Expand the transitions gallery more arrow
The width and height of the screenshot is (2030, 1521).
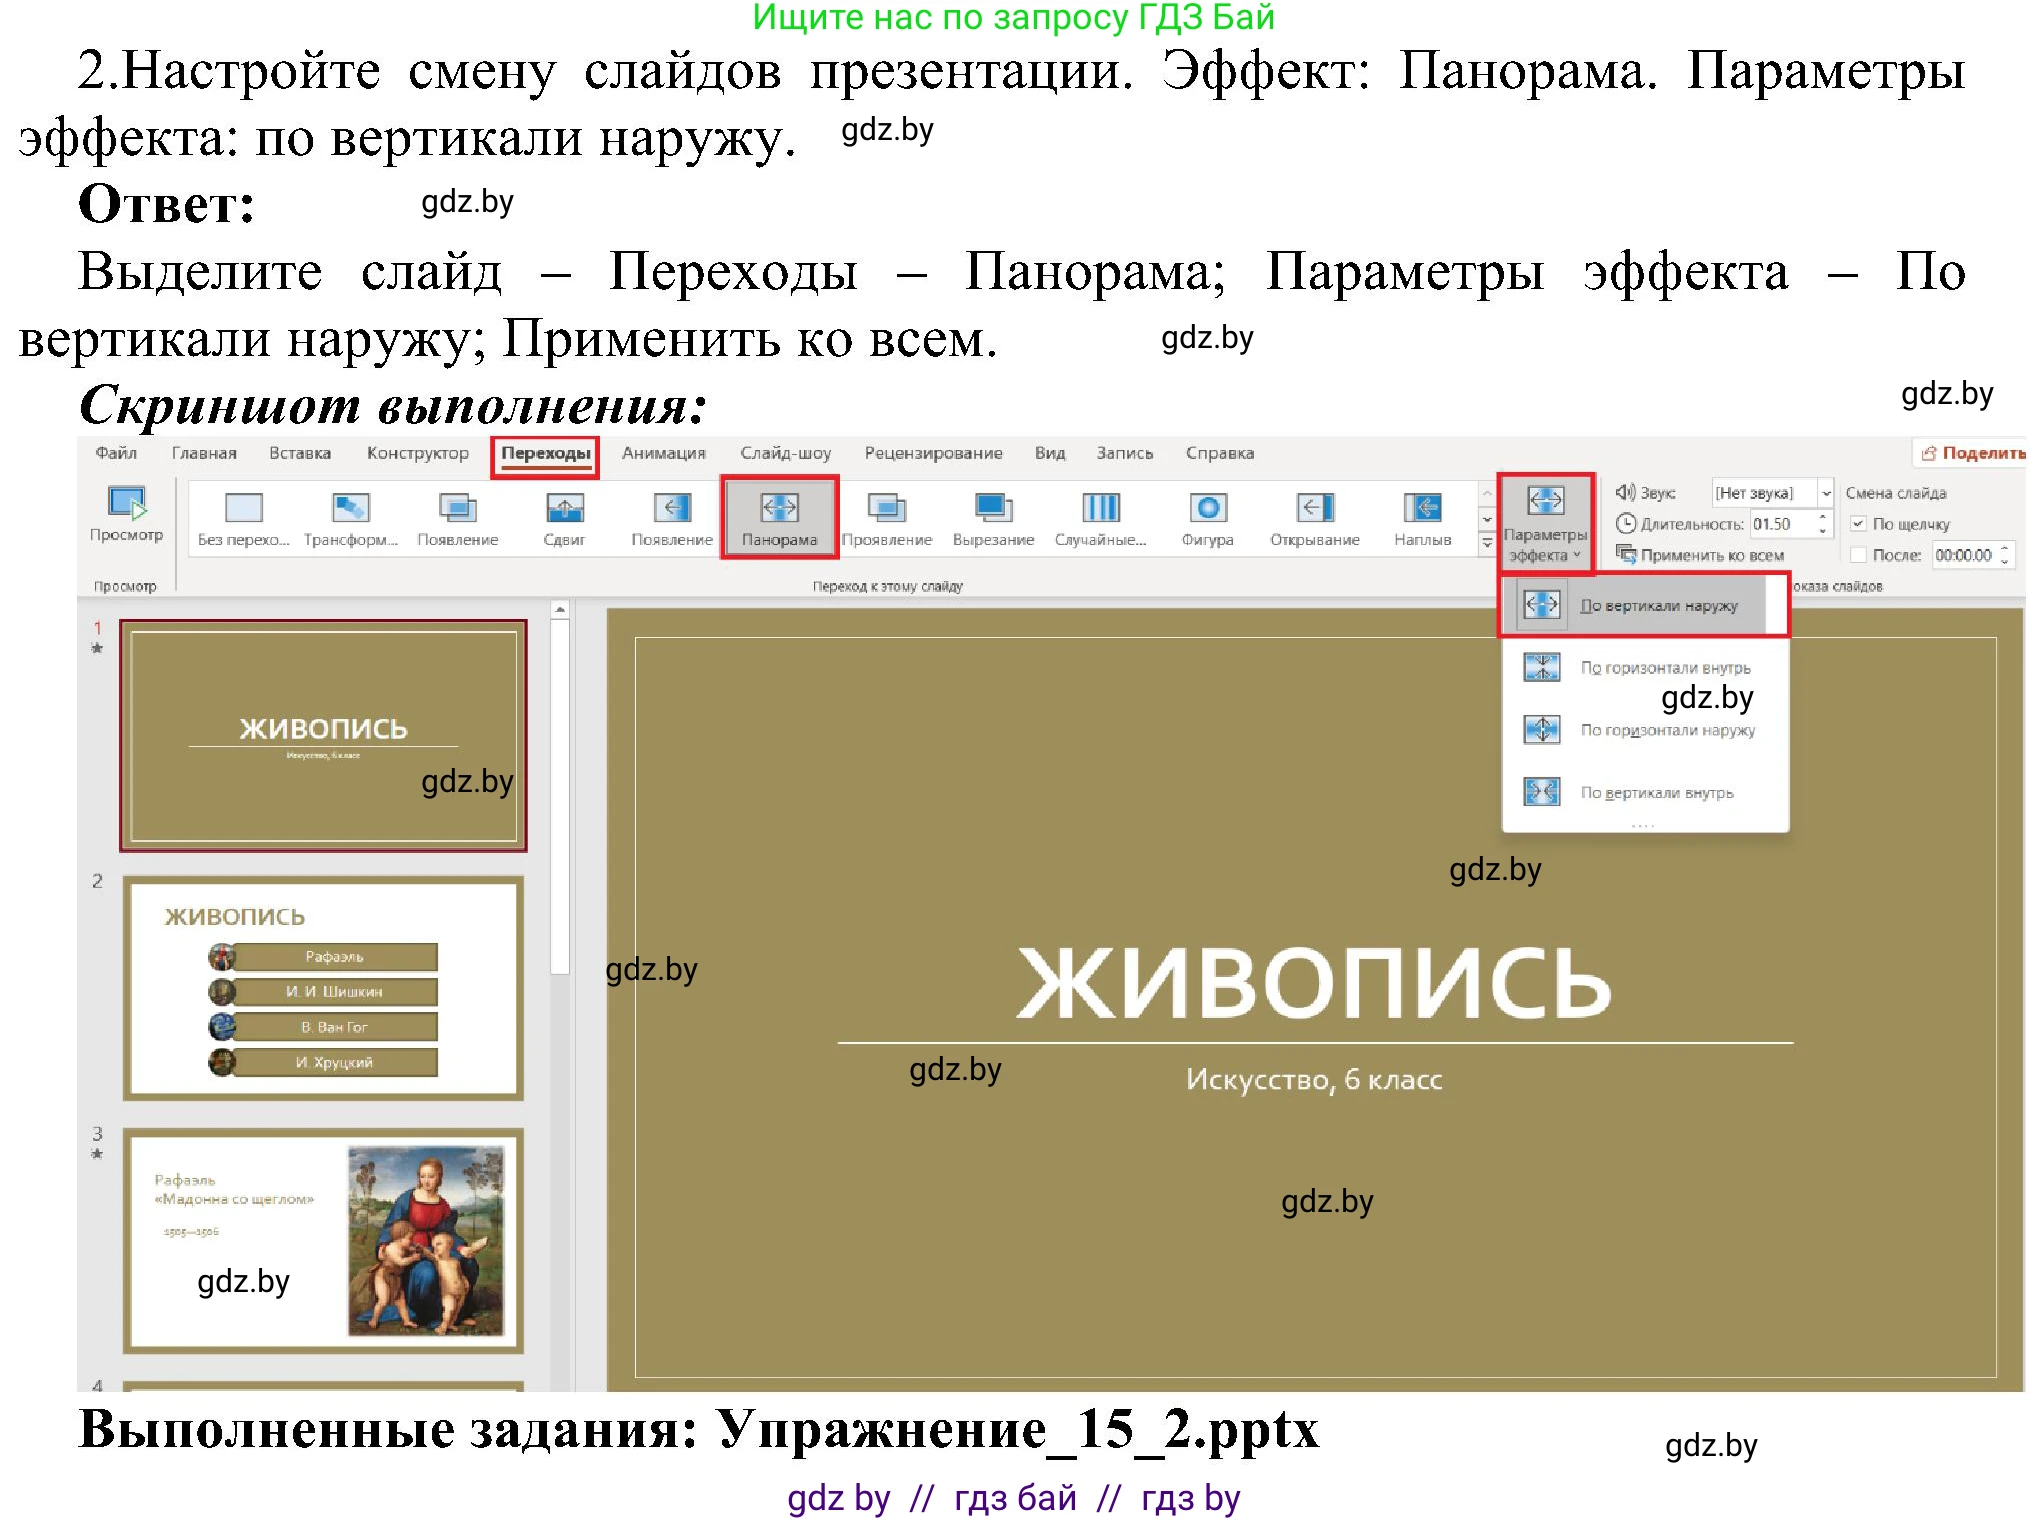click(x=1486, y=543)
